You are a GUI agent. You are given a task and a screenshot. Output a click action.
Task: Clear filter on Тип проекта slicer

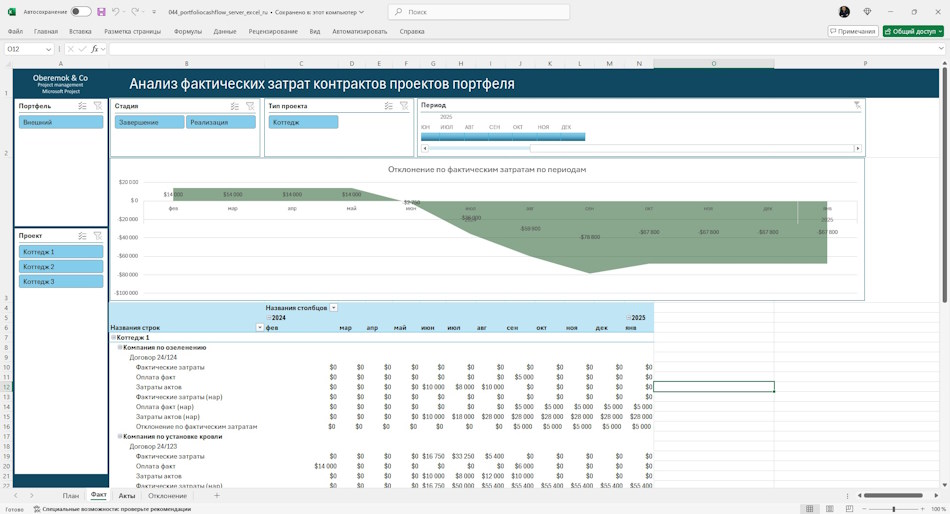(404, 106)
